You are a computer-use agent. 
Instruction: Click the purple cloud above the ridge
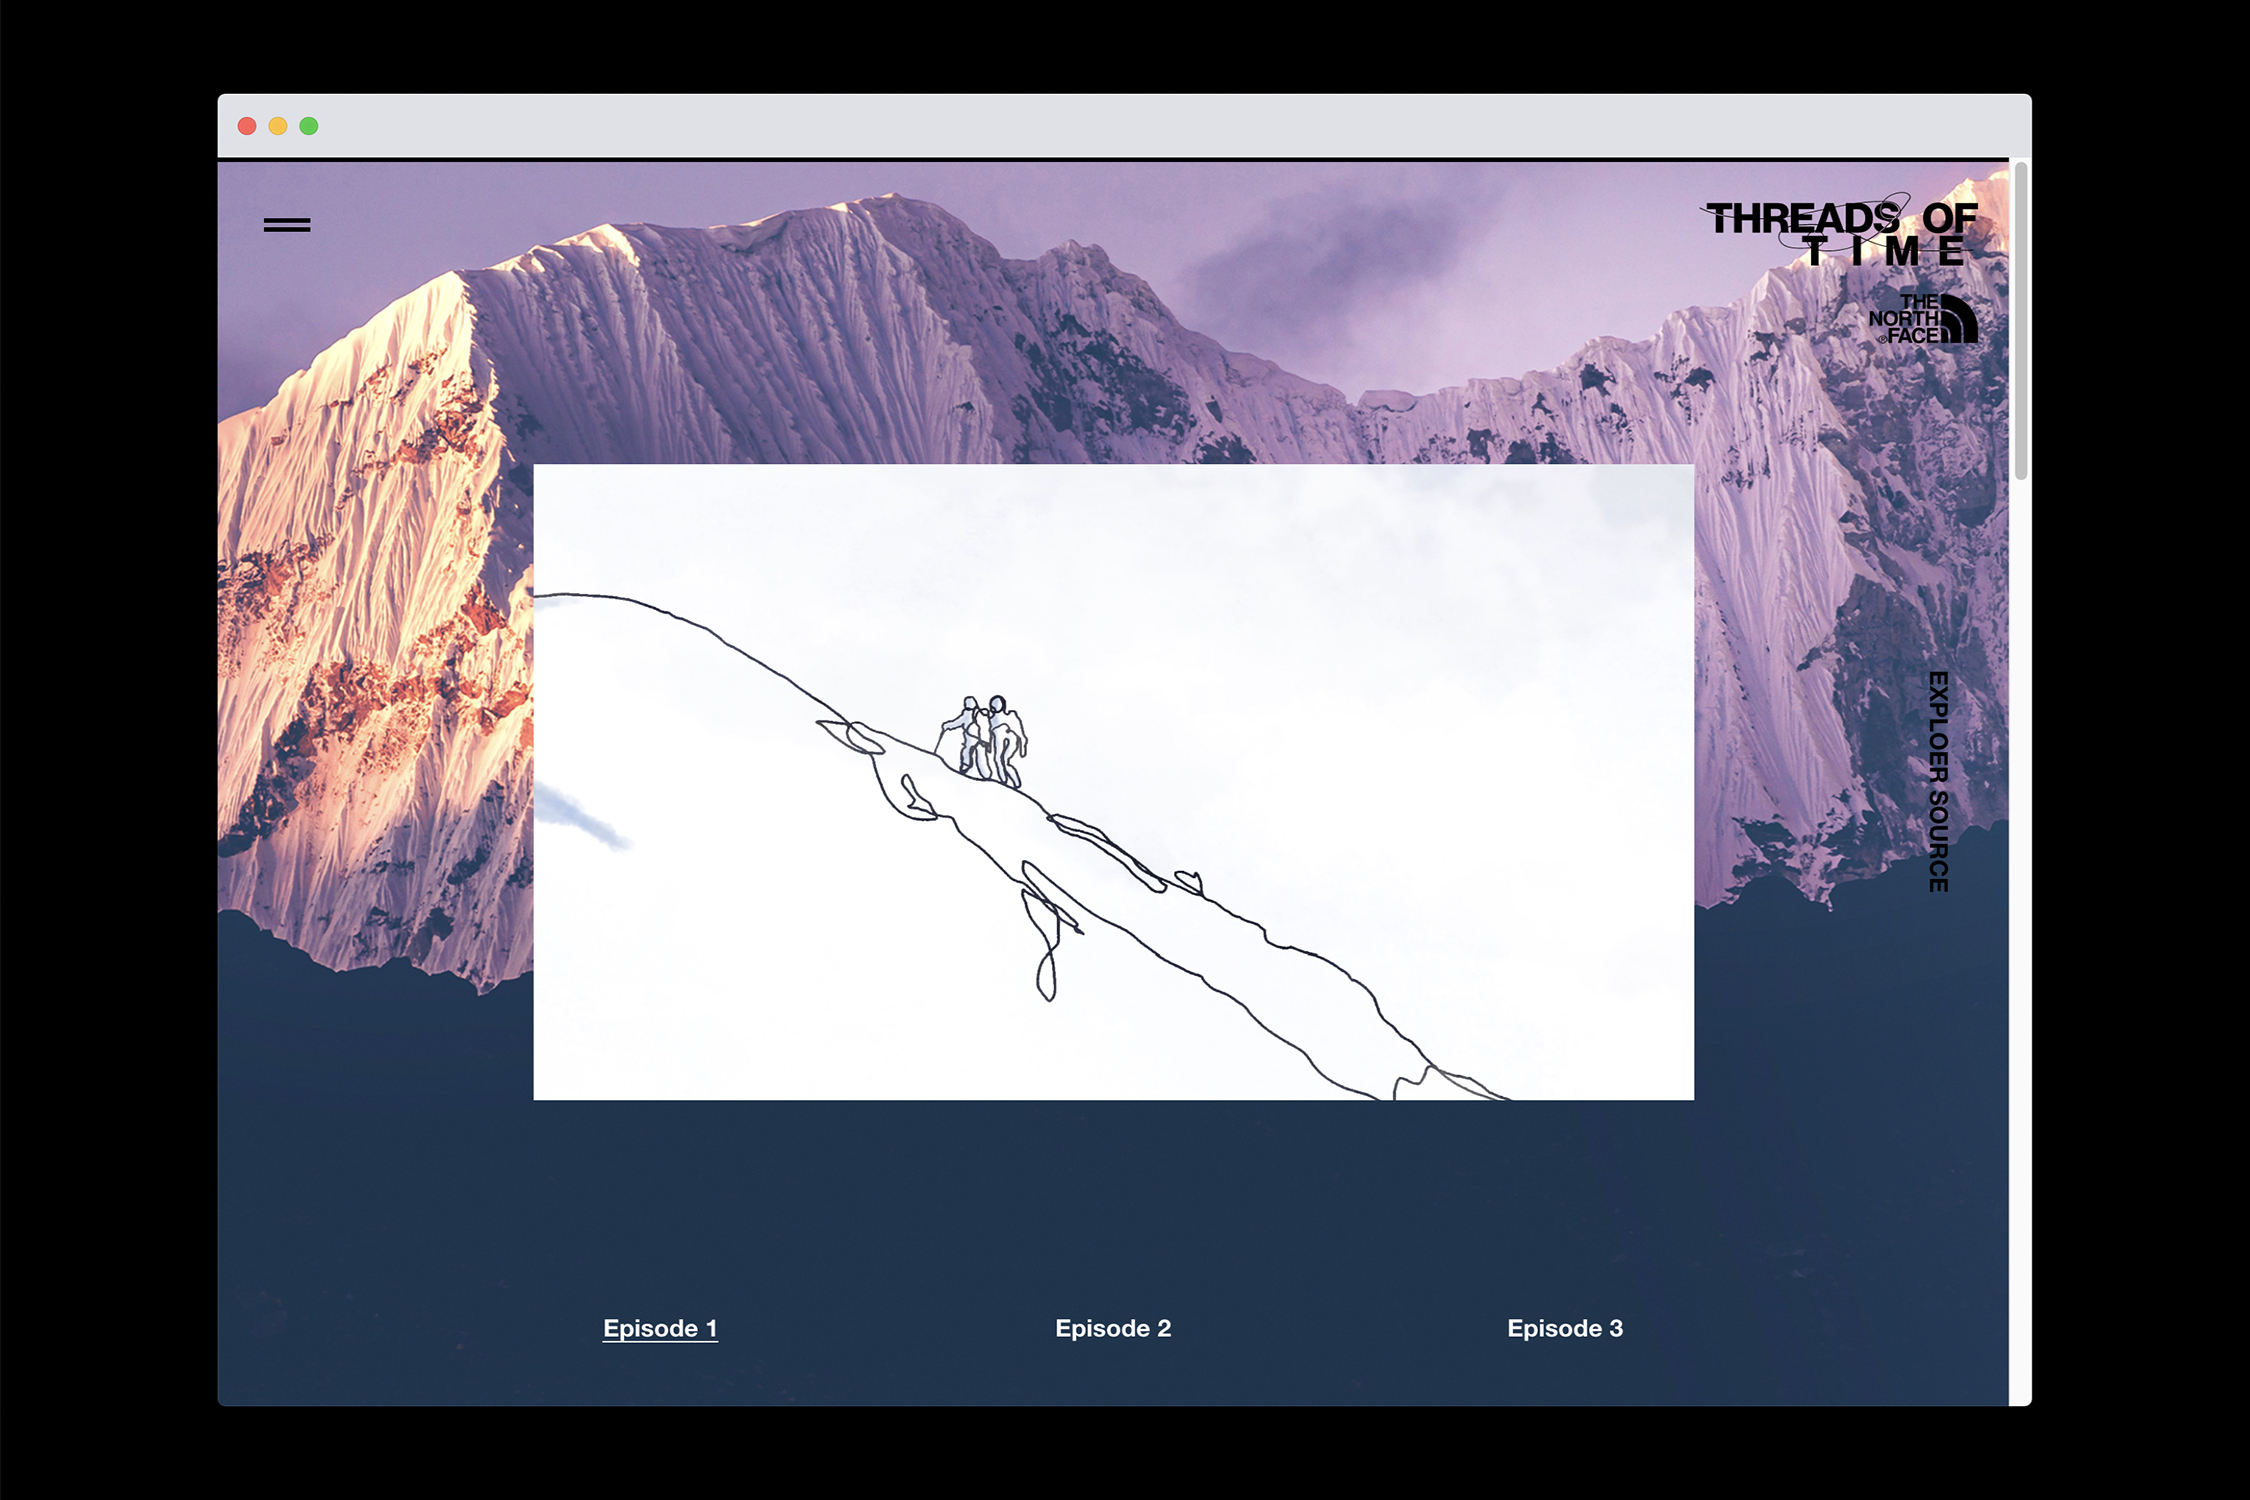[1330, 260]
